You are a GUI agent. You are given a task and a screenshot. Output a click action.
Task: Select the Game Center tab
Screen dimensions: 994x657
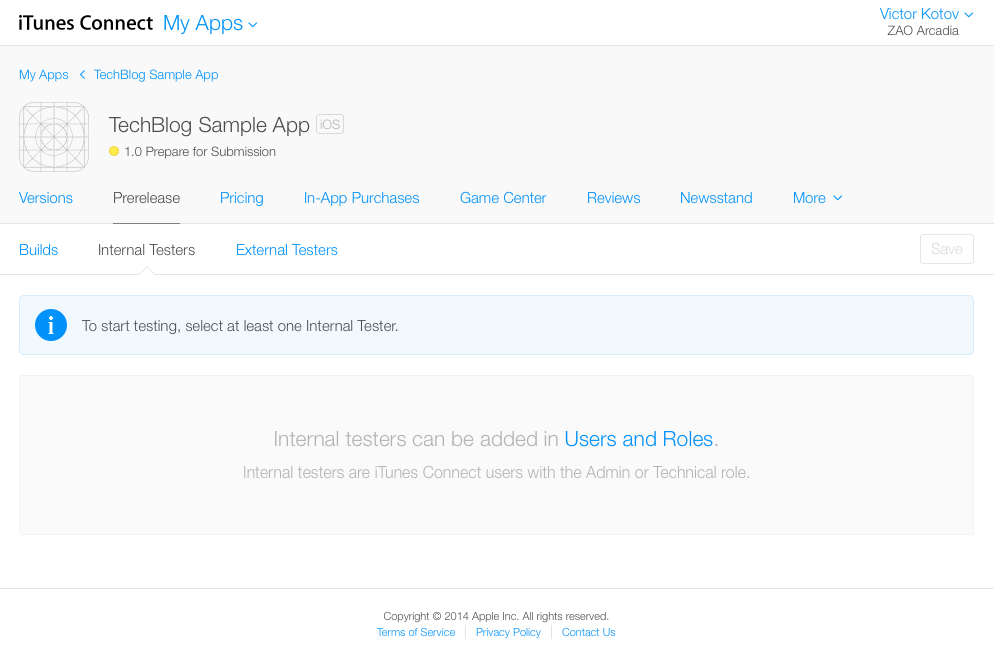(503, 198)
